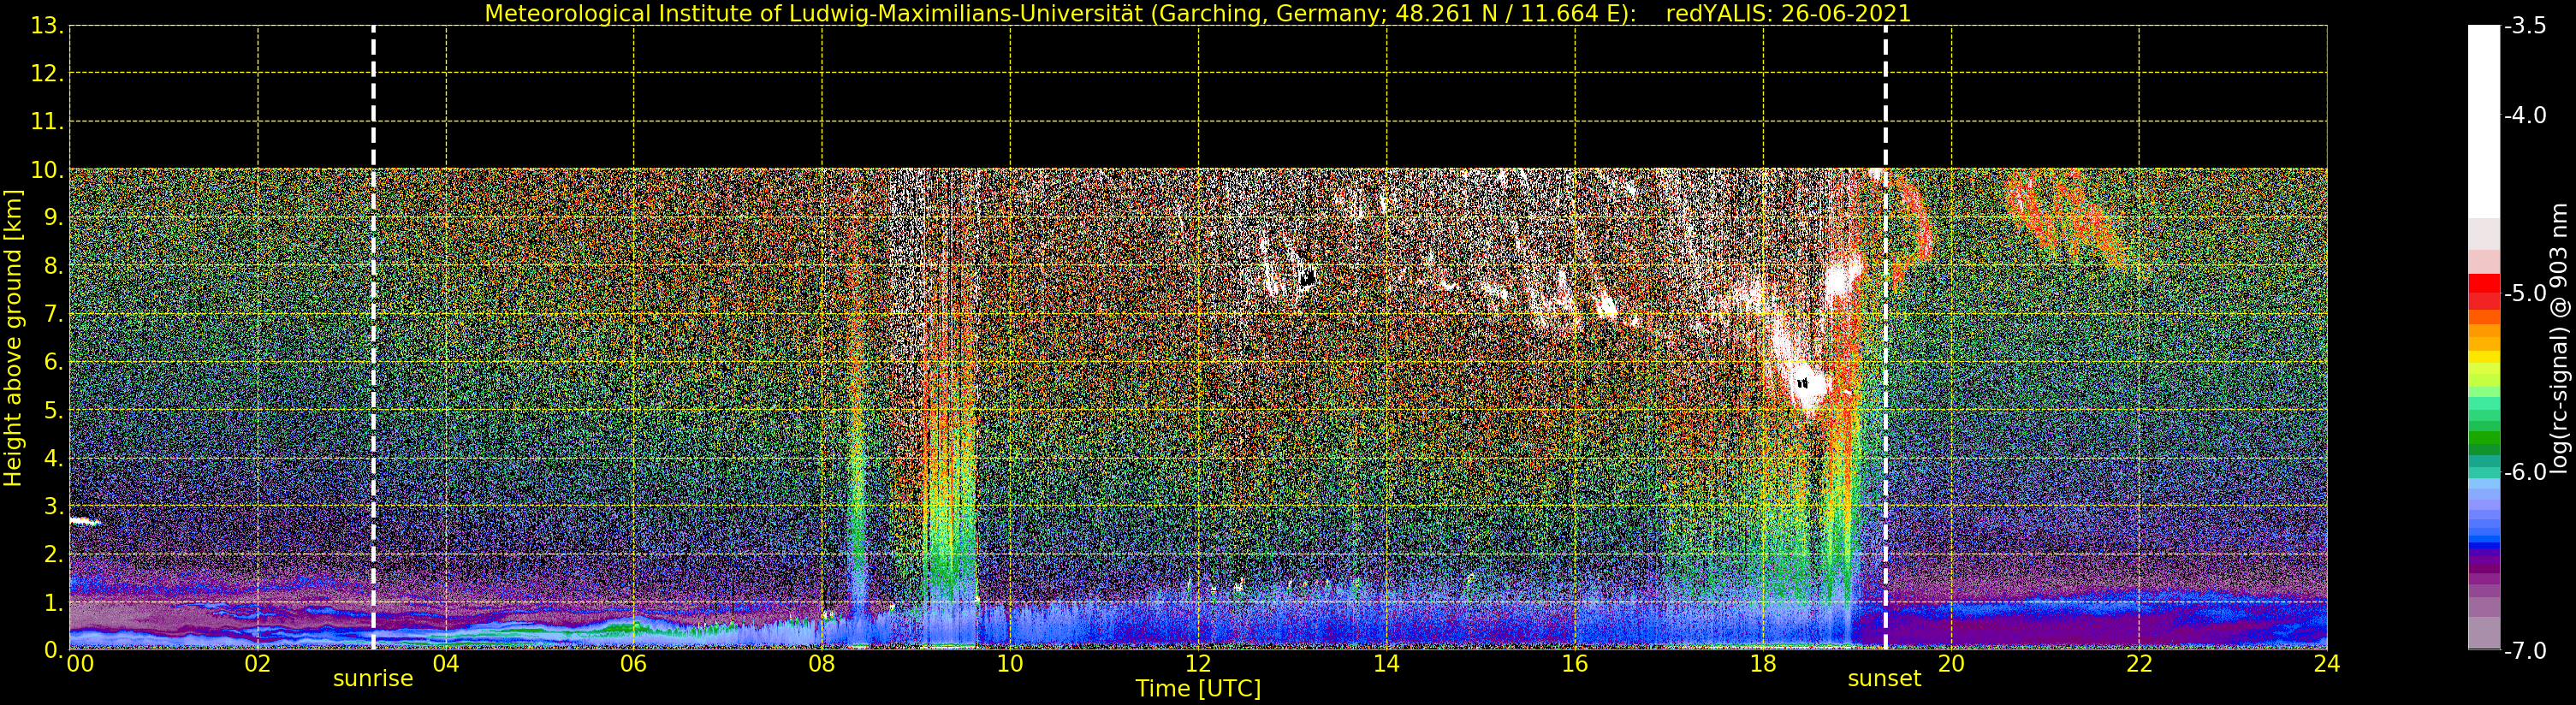The width and height of the screenshot is (2576, 705).
Task: Click the colorbar tick value -7.0
Action: coord(2525,651)
